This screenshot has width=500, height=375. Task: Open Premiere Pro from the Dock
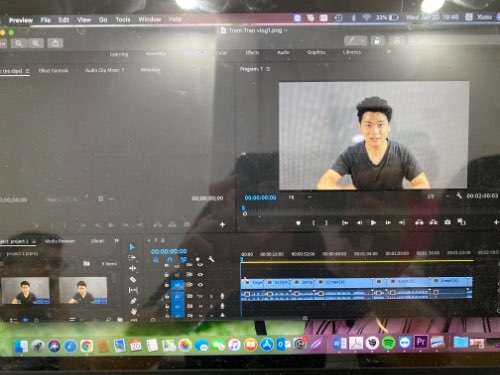pos(421,342)
